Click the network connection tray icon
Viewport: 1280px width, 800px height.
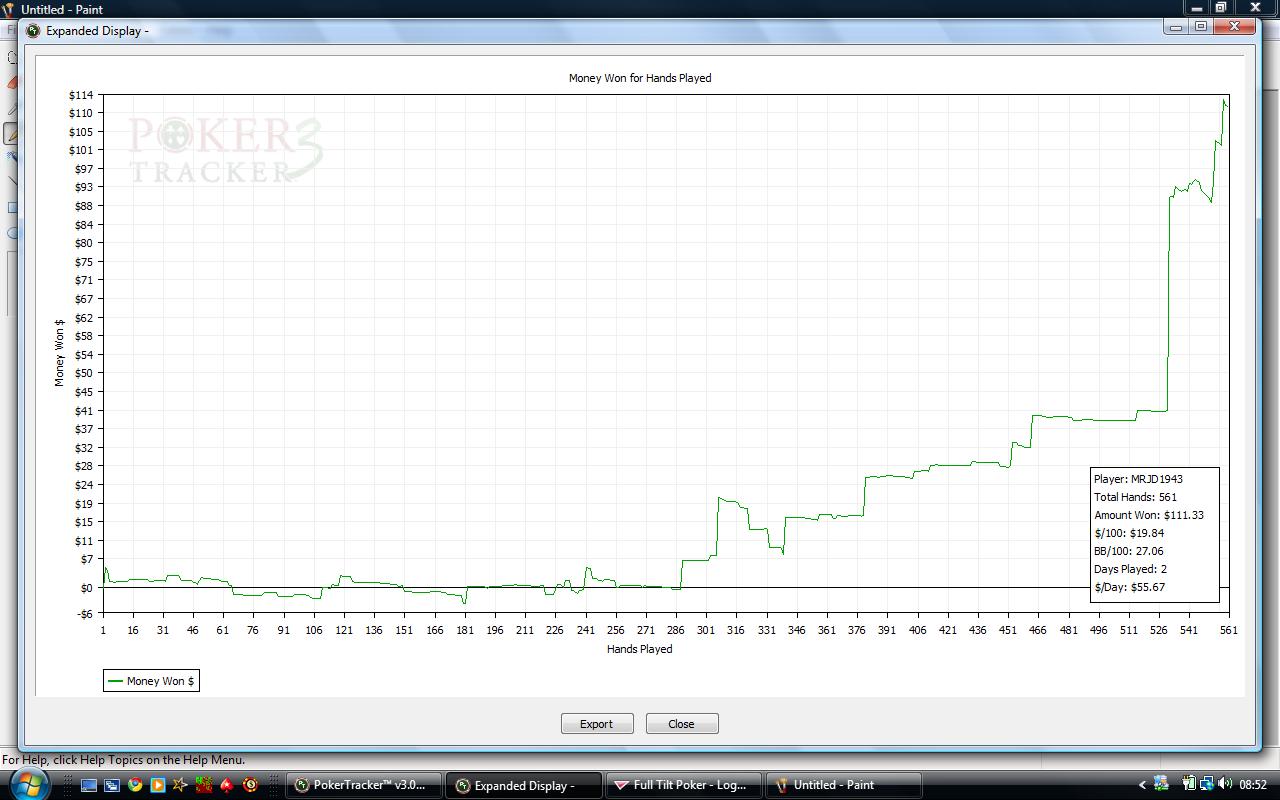tap(1207, 784)
